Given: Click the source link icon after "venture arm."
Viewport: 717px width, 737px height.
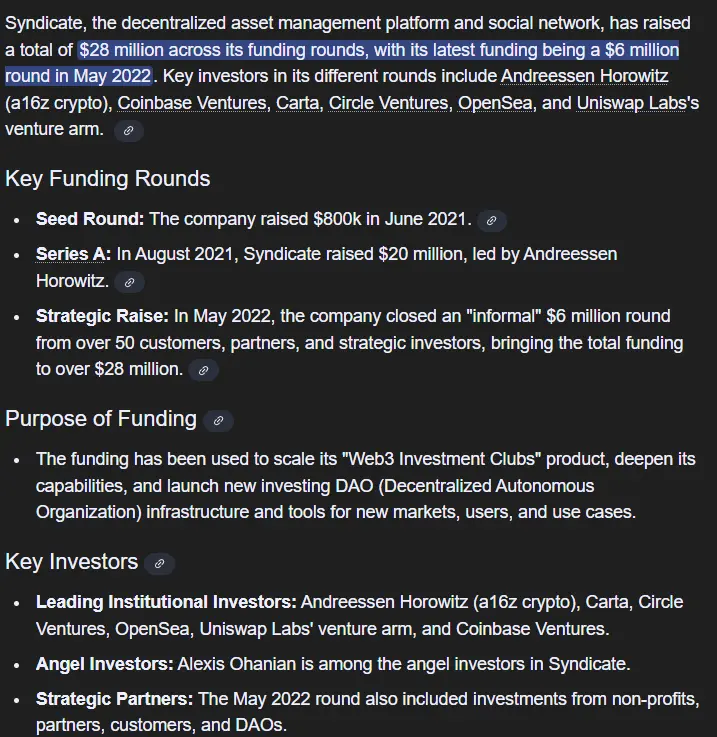Looking at the screenshot, I should click(128, 131).
